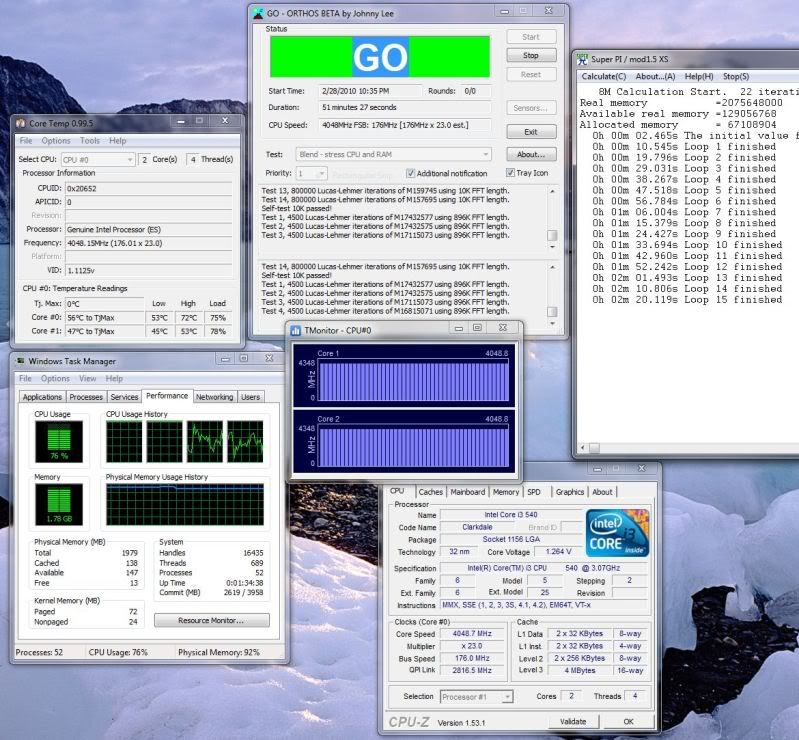The image size is (799, 740).
Task: Uncheck the Tray Icon checkbox
Action: pyautogui.click(x=510, y=173)
